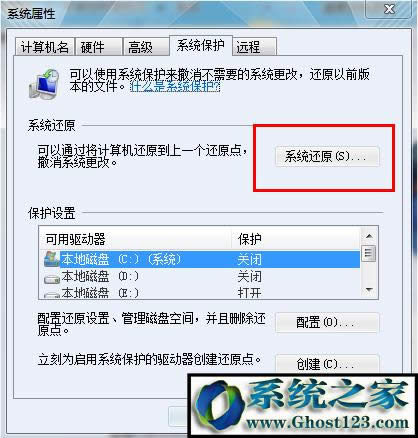418x438 pixels.
Task: Select the 系统保护 tab
Action: click(x=201, y=45)
